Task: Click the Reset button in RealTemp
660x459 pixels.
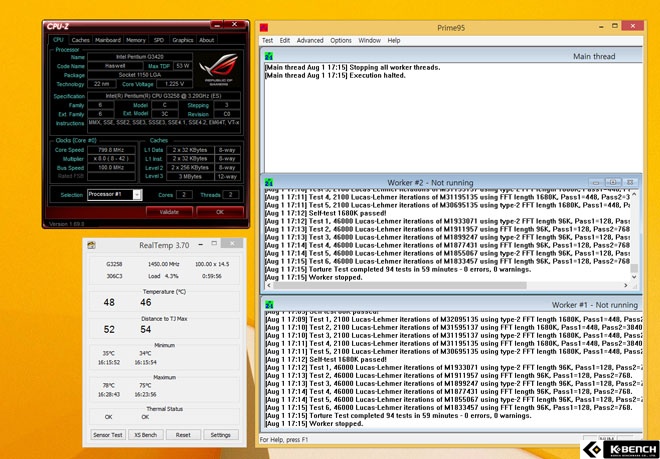Action: (183, 435)
